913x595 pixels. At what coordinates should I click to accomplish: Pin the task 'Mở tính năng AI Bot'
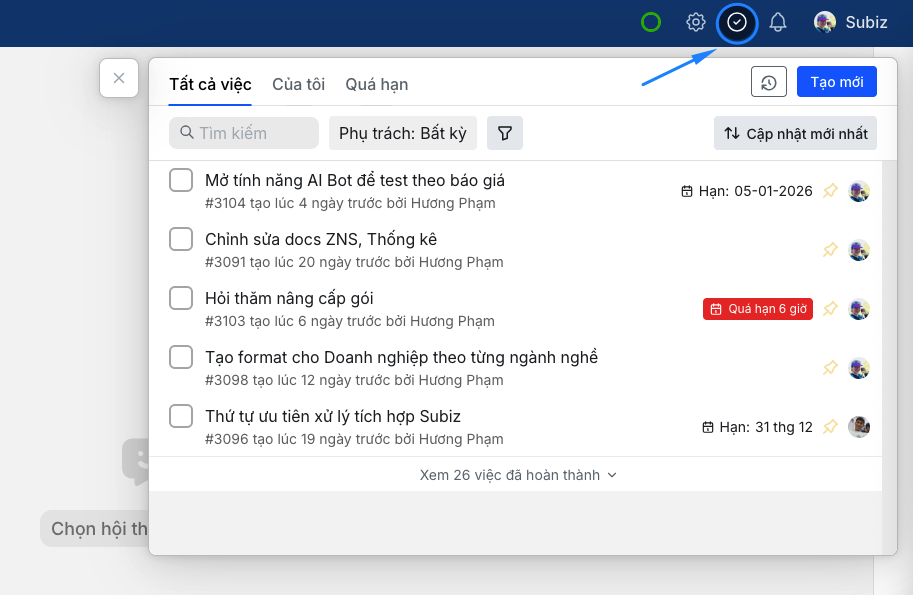pyautogui.click(x=830, y=191)
